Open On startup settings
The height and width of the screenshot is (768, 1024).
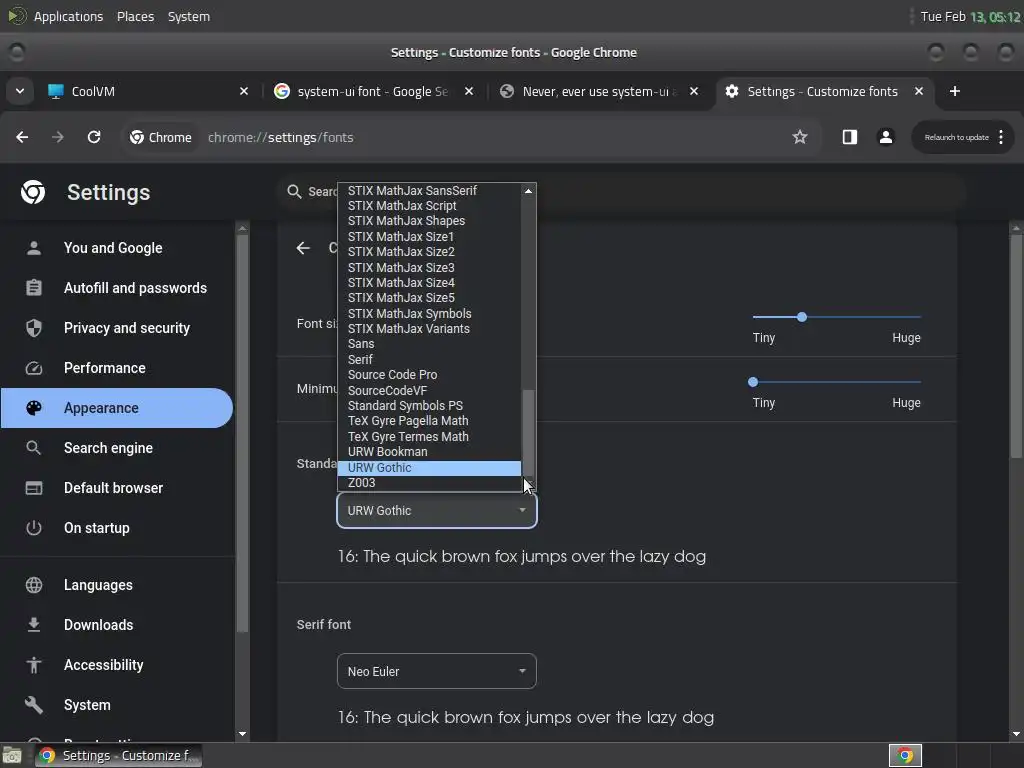point(118,528)
